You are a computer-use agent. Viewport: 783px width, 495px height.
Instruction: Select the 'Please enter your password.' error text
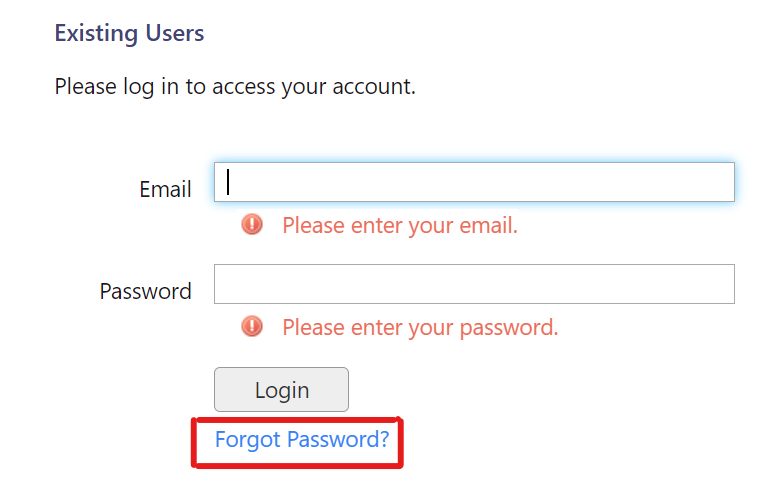420,327
